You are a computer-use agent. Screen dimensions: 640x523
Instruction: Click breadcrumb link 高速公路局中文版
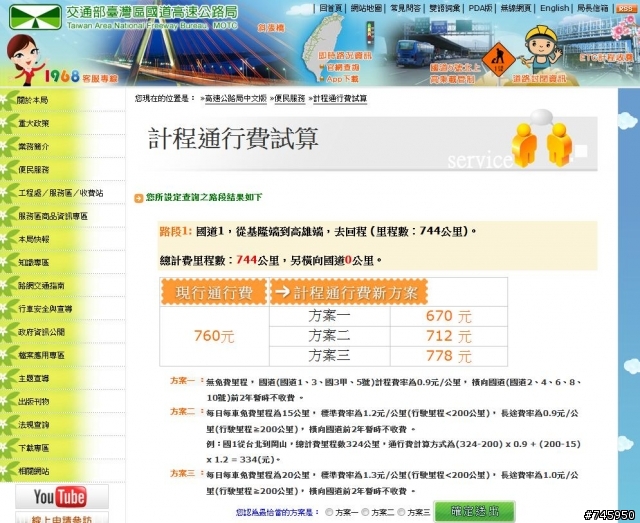pyautogui.click(x=236, y=99)
